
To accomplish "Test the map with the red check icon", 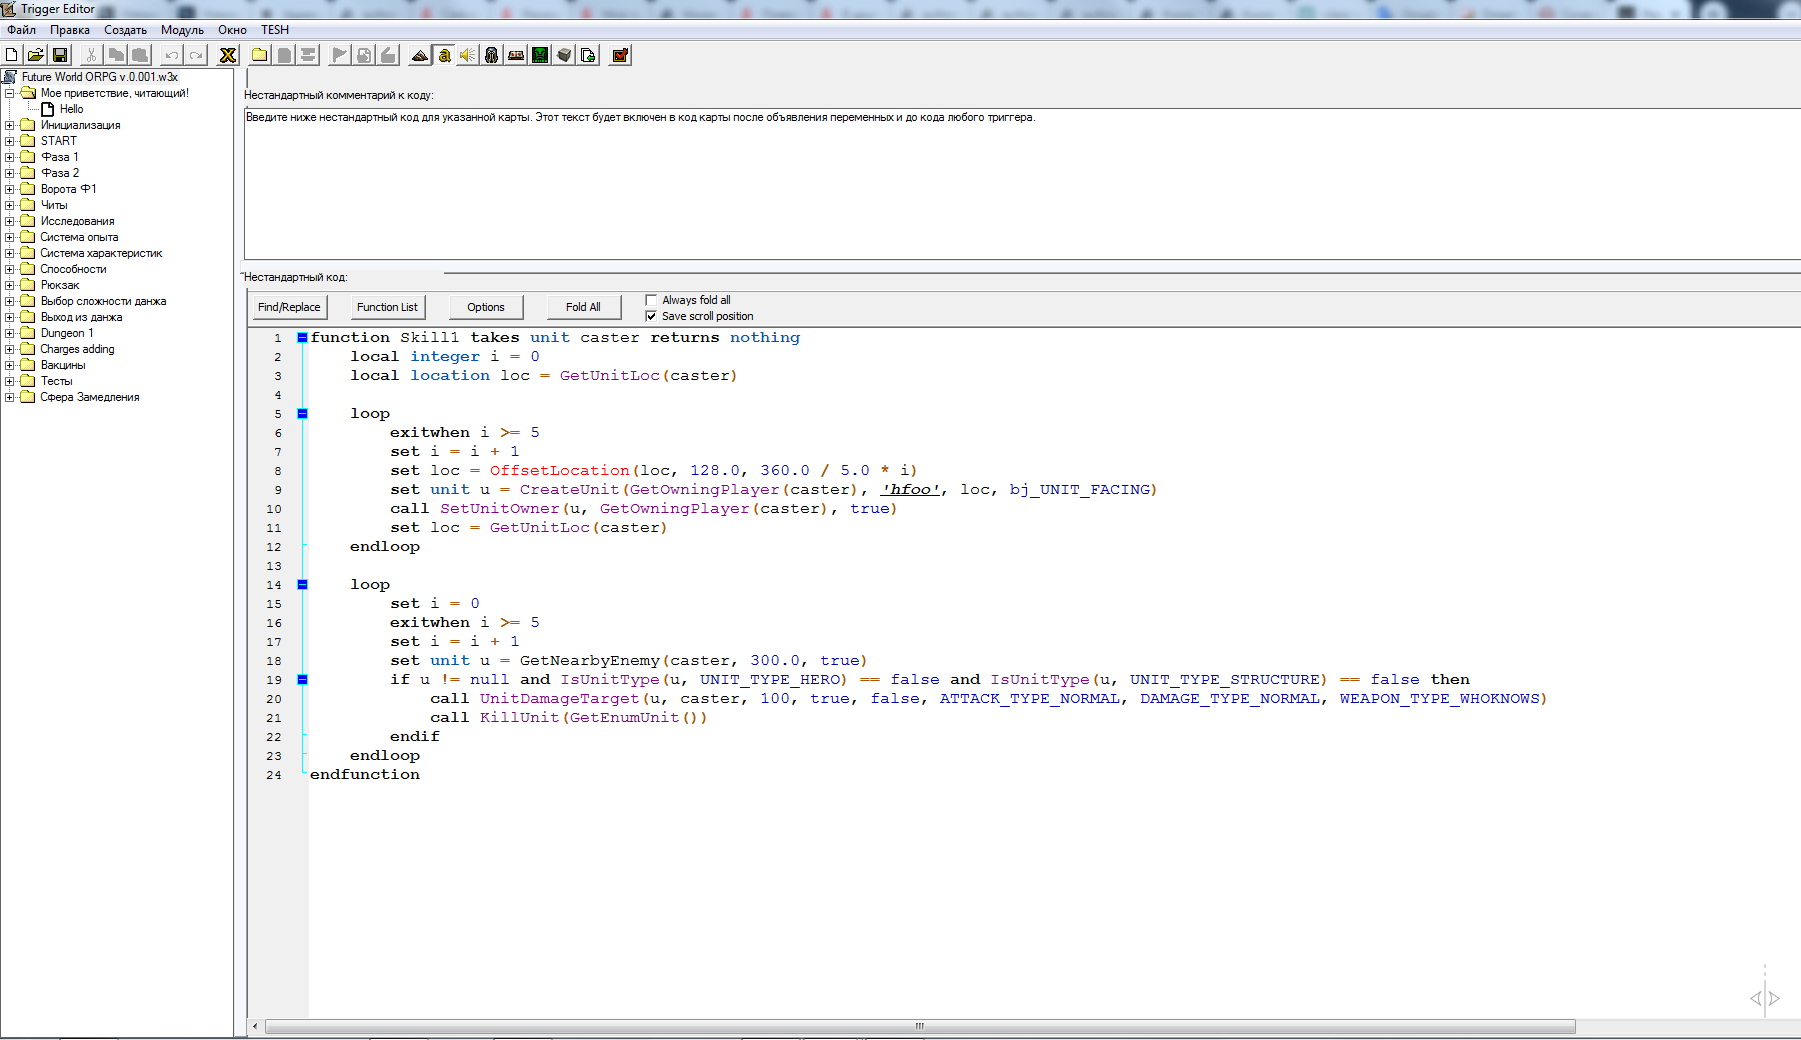I will pos(620,55).
